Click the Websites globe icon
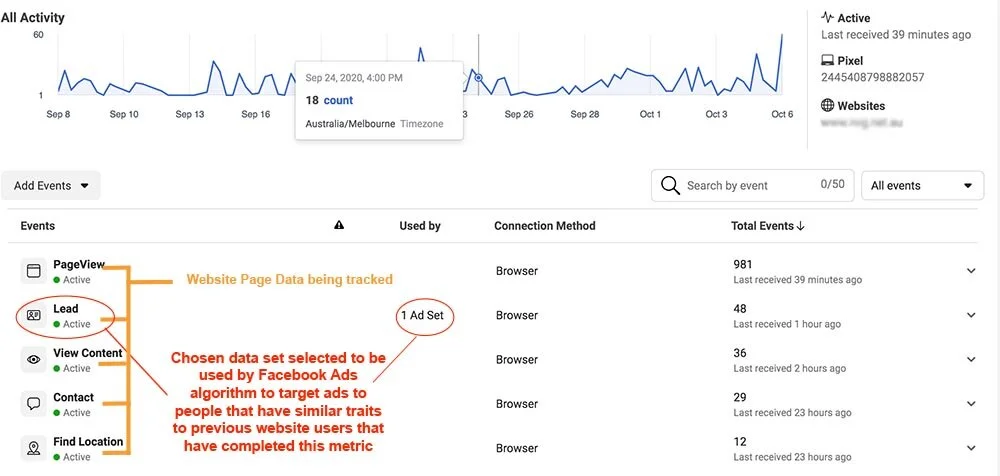Screen dimensions: 1000x476 (x=828, y=105)
